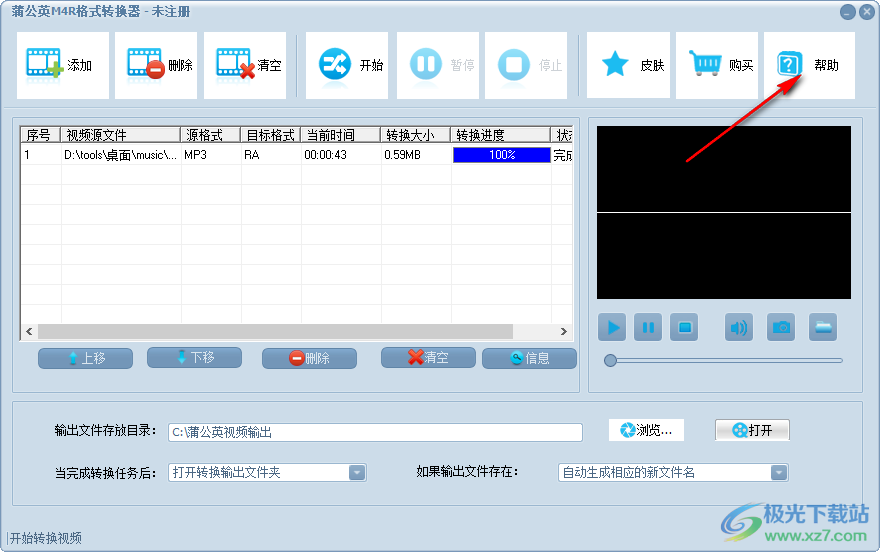880x552 pixels.
Task: Click the 添加 (Add file) toolbar button
Action: click(x=63, y=65)
